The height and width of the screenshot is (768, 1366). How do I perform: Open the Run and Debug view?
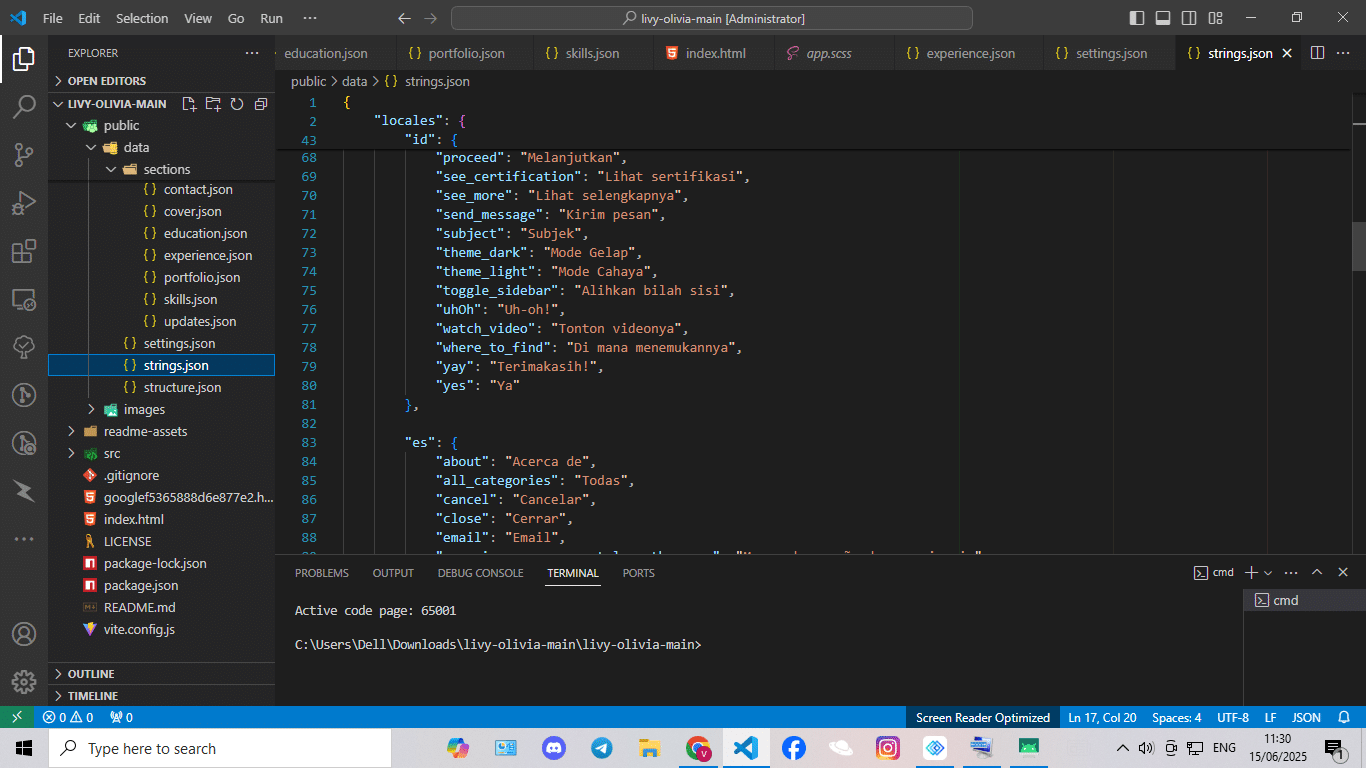tap(24, 203)
